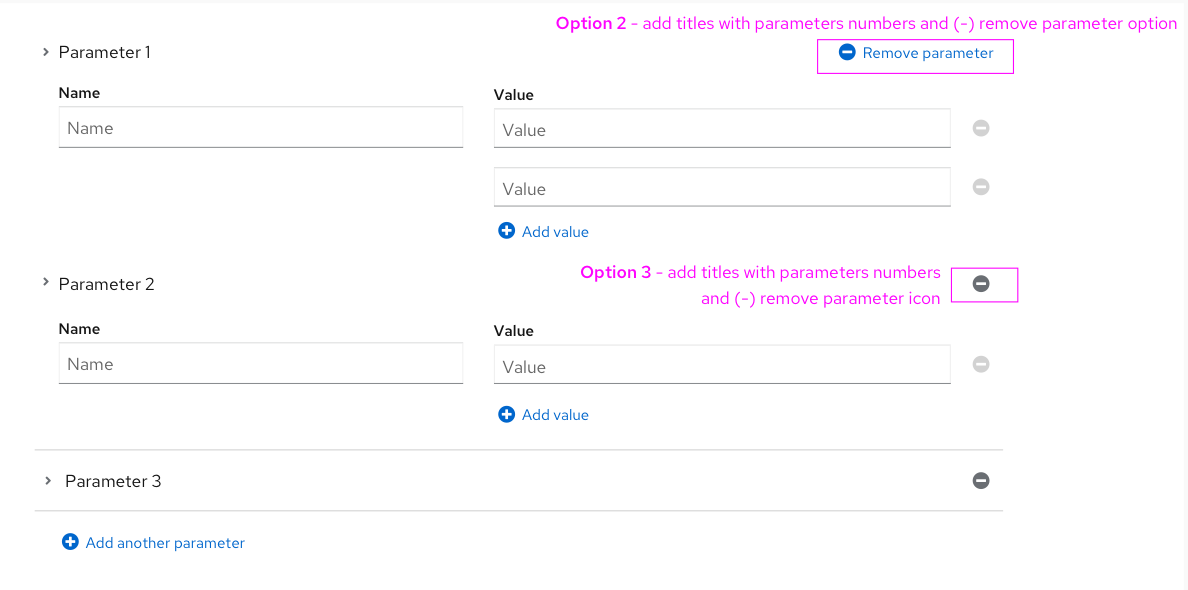Click plus icon beside Add another parameter

point(70,542)
